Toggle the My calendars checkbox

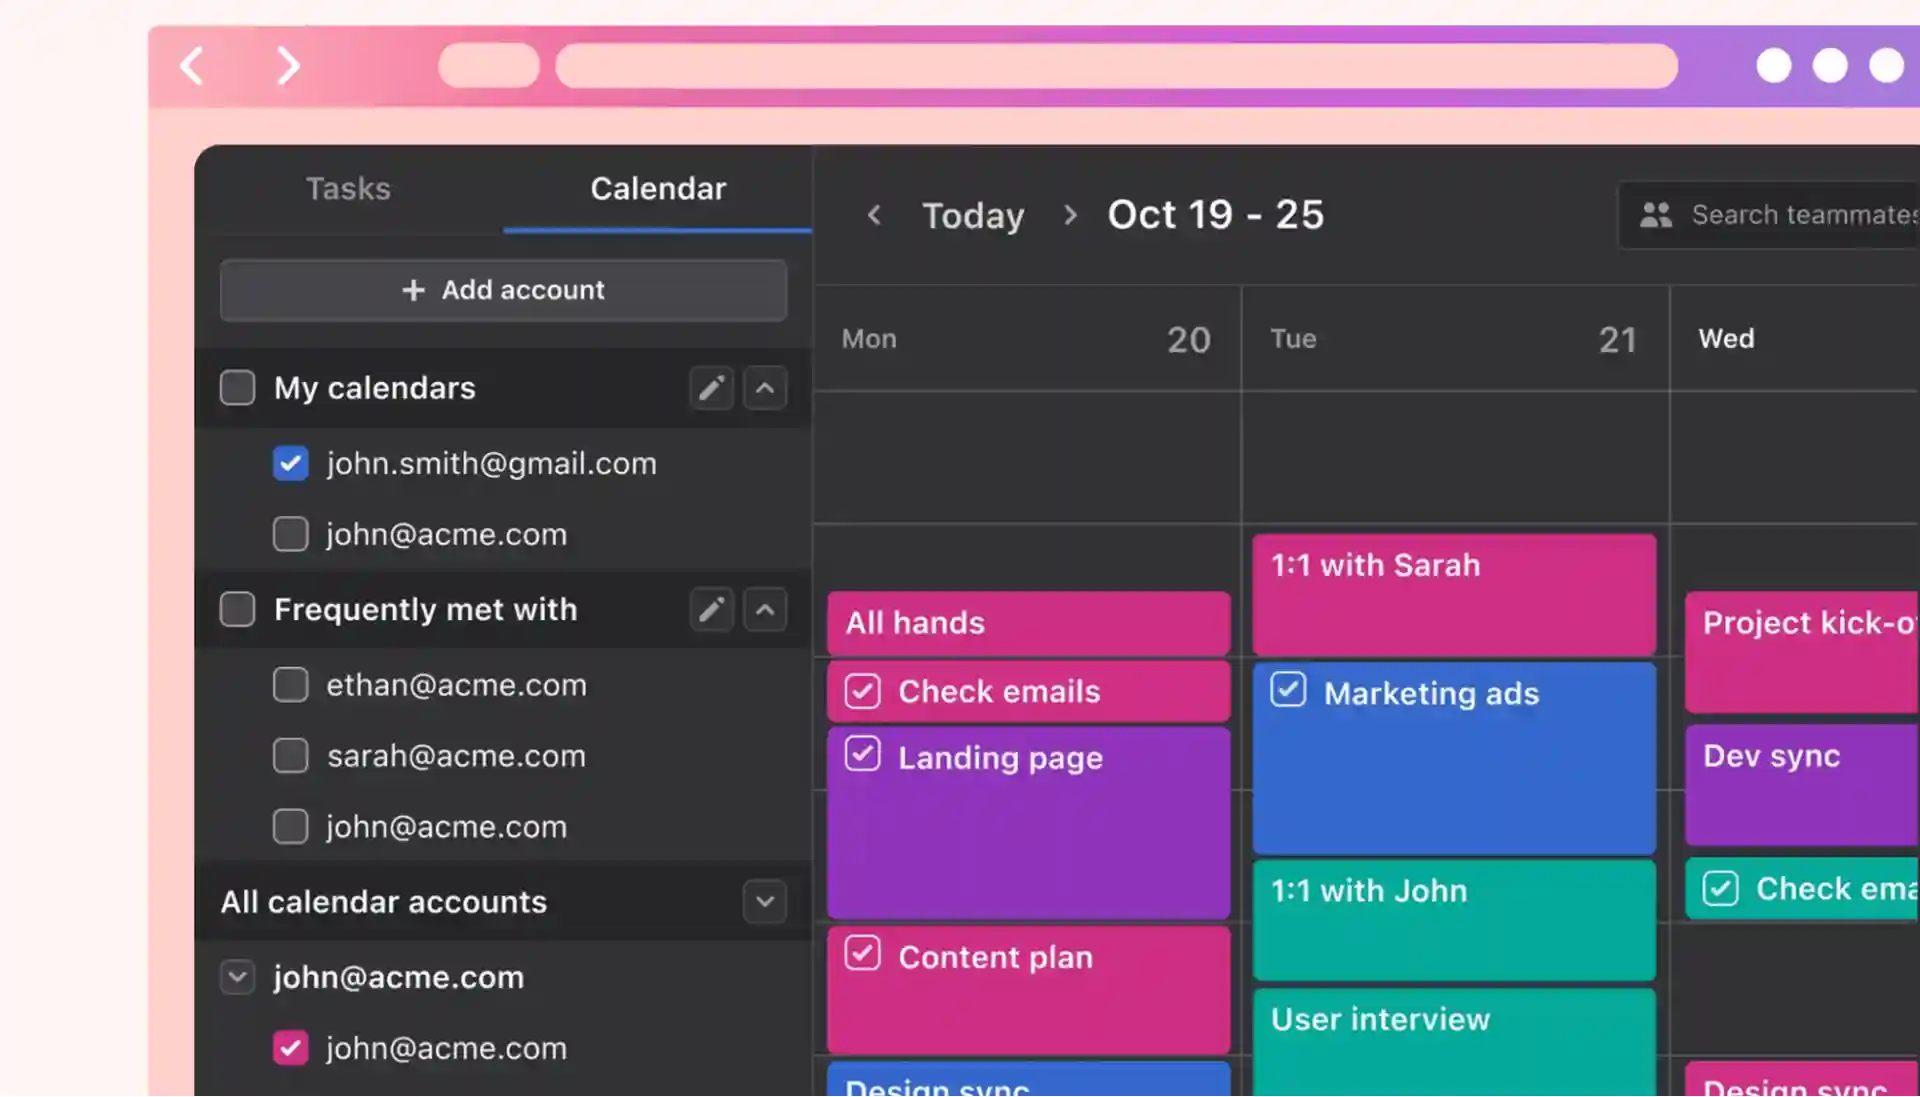237,388
